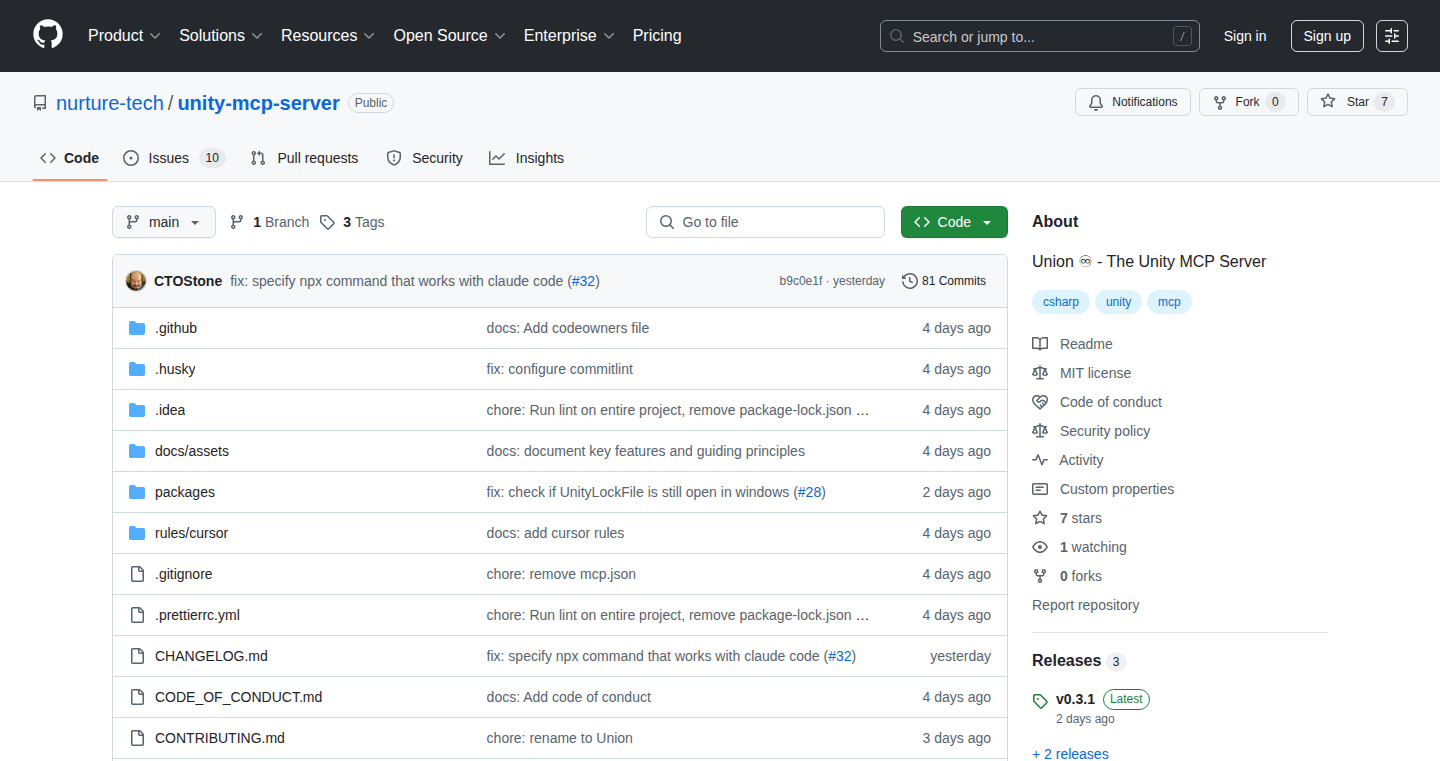Select the mcp topic tag

(1169, 302)
